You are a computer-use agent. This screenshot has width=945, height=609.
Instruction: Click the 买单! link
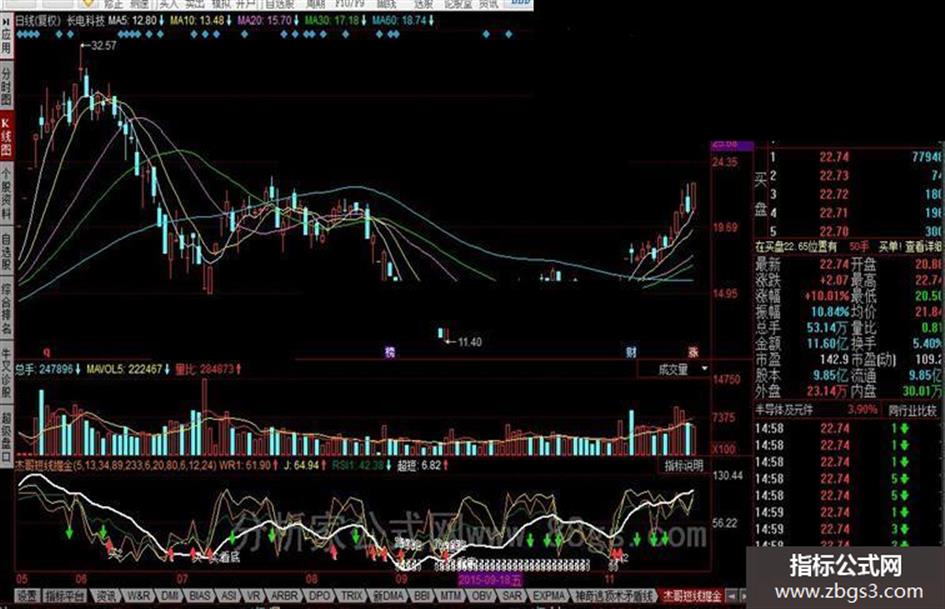point(888,247)
